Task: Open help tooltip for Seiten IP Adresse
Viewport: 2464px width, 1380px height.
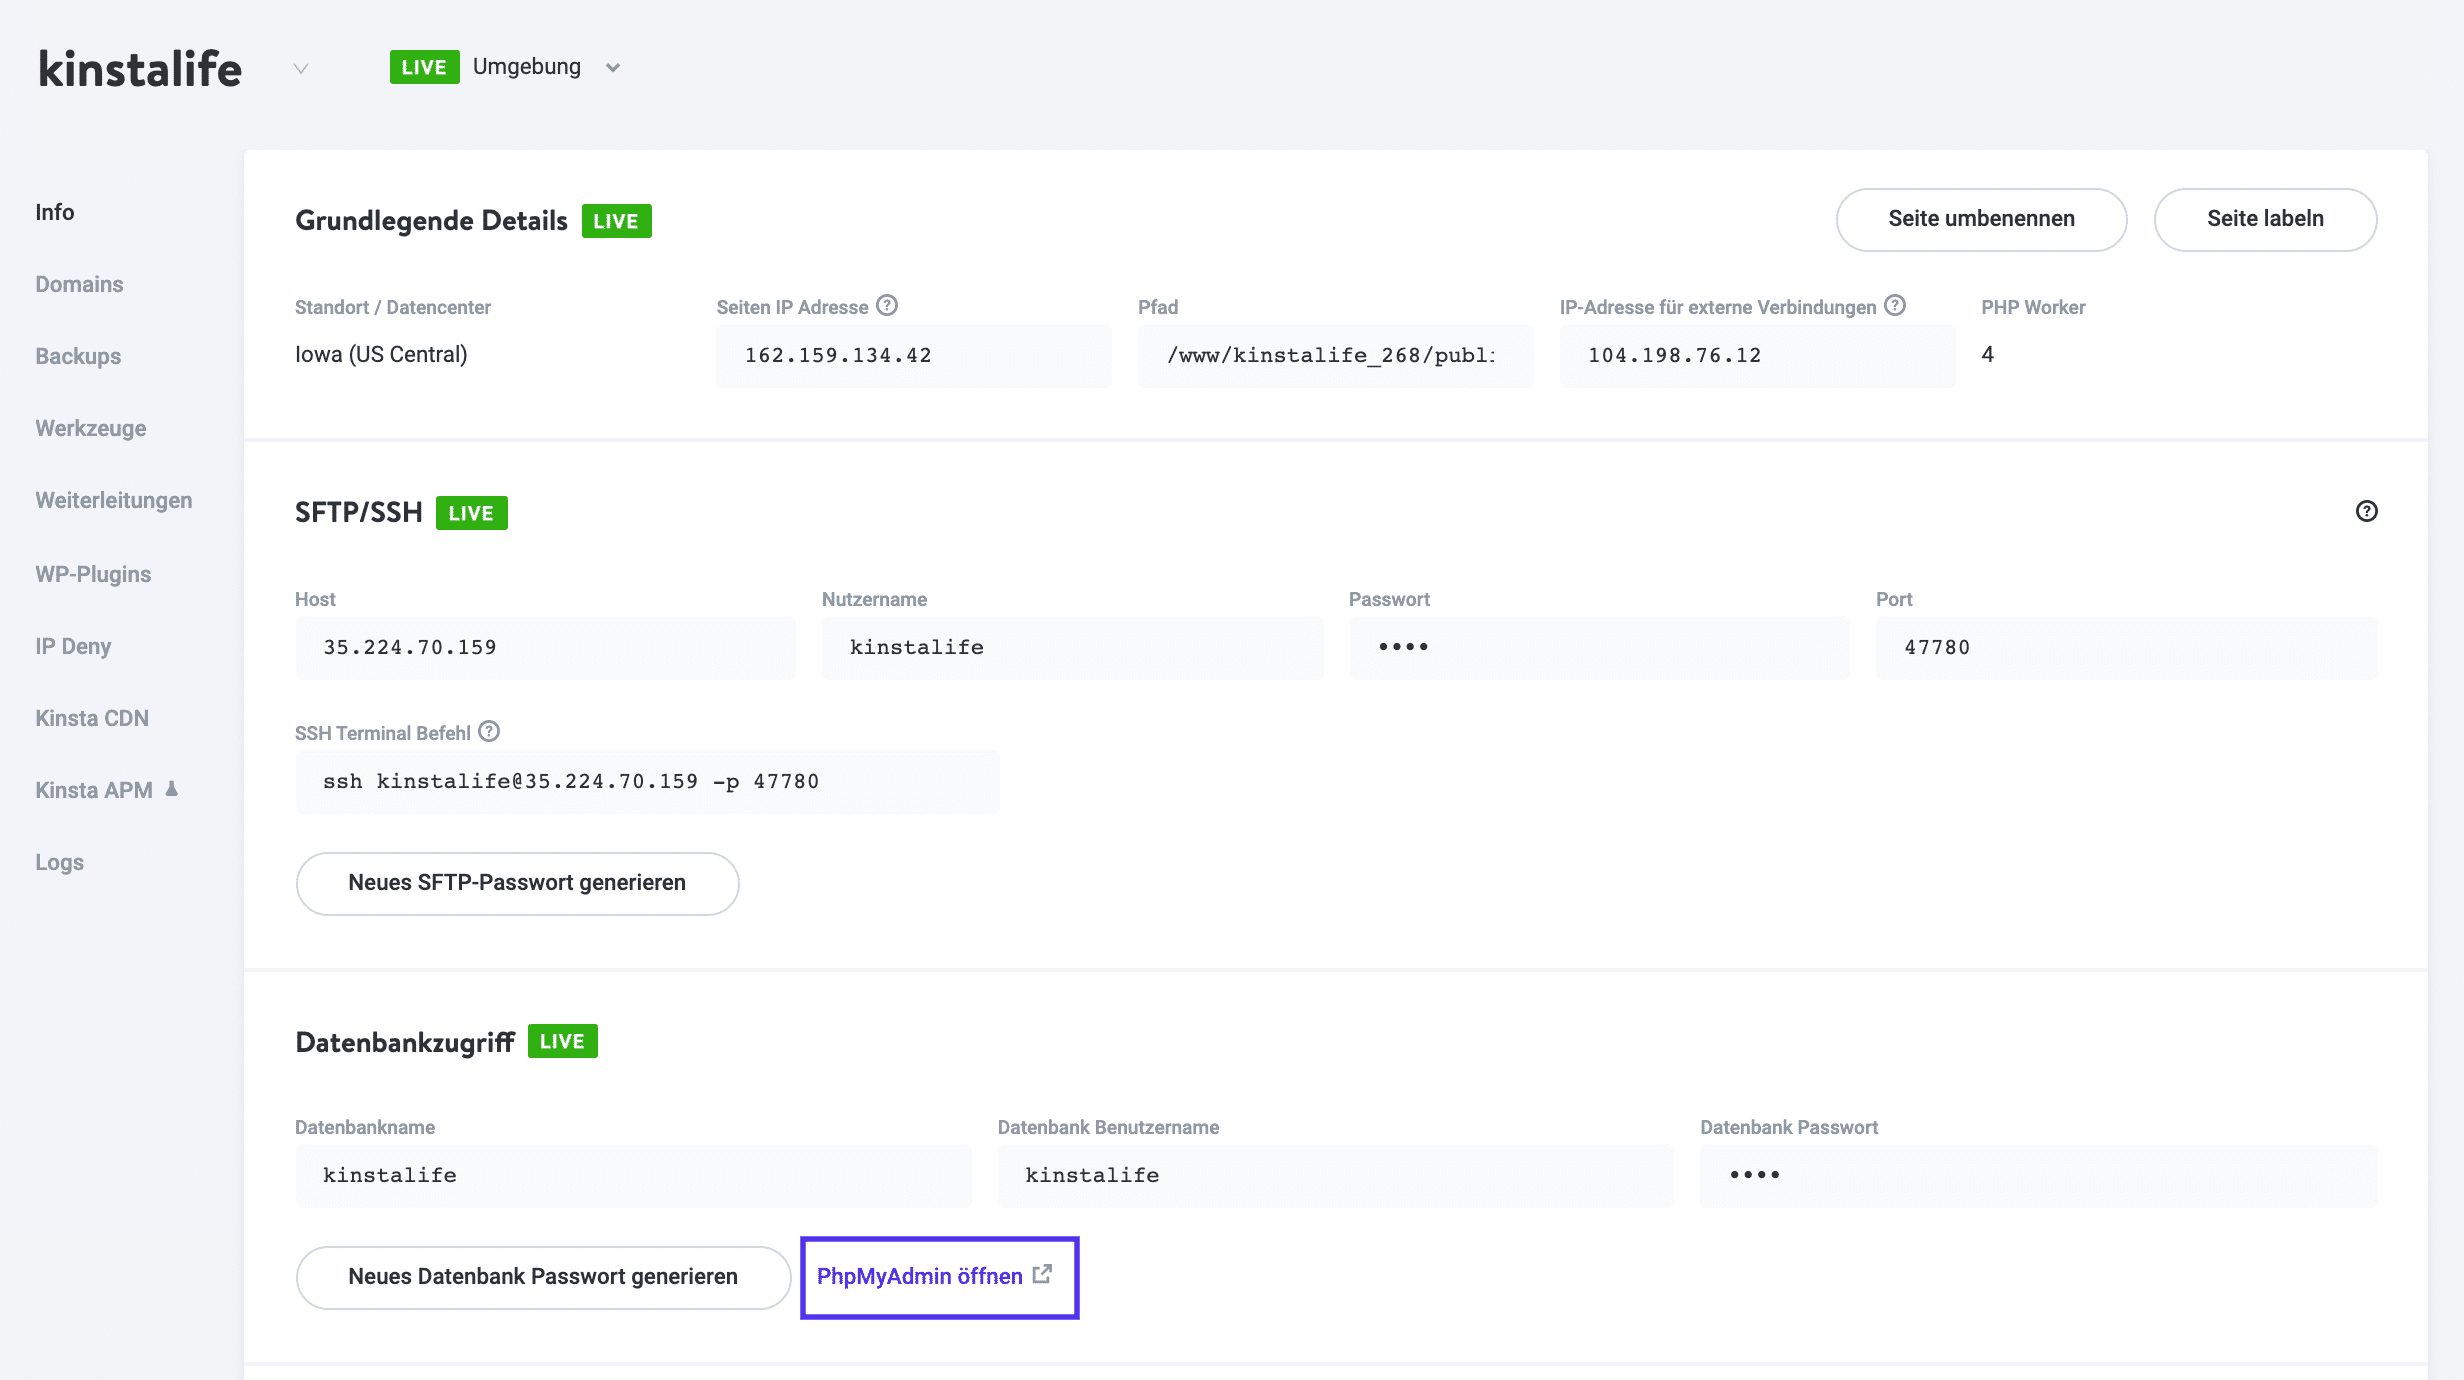Action: coord(888,306)
